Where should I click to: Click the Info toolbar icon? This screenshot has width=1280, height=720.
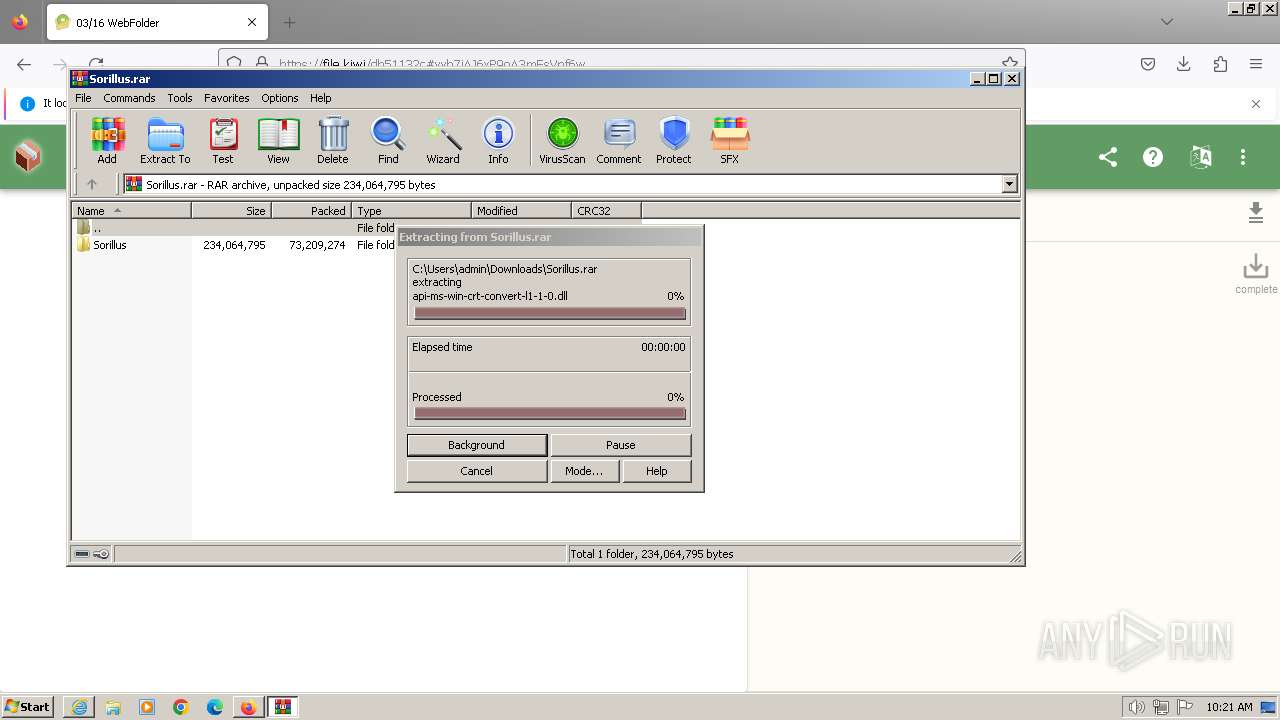coord(498,140)
